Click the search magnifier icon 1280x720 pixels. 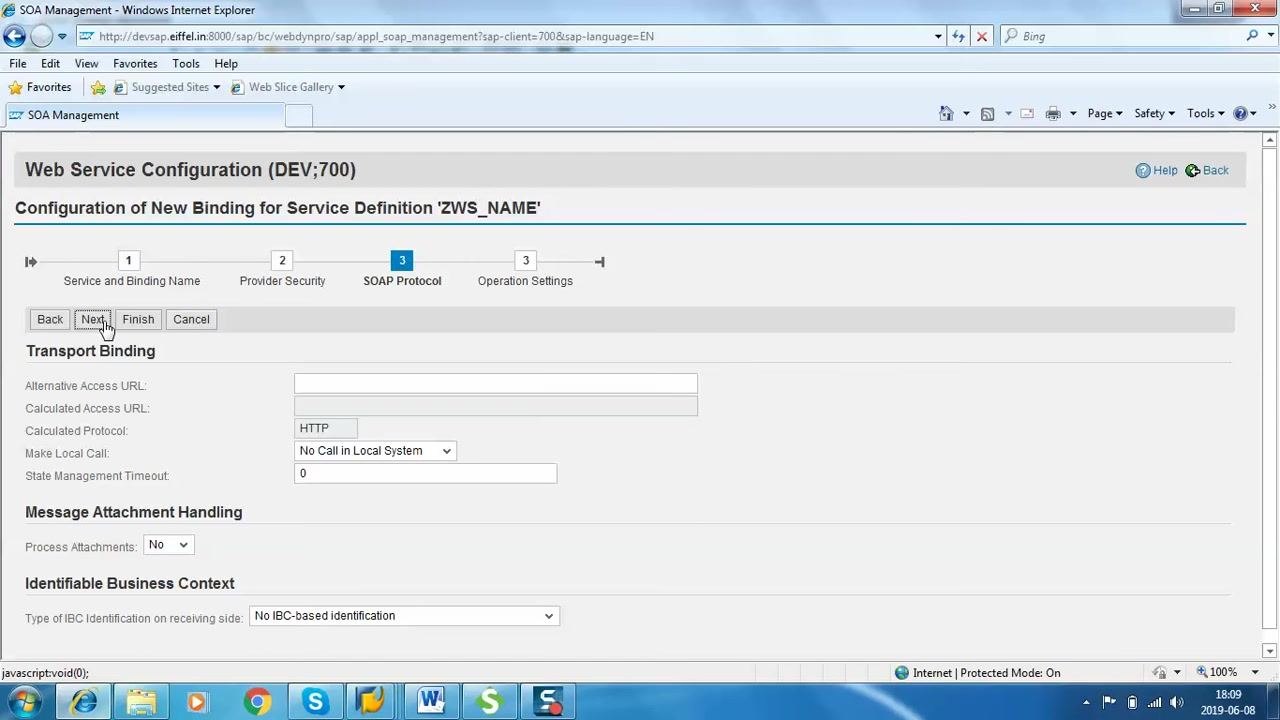coord(1252,36)
